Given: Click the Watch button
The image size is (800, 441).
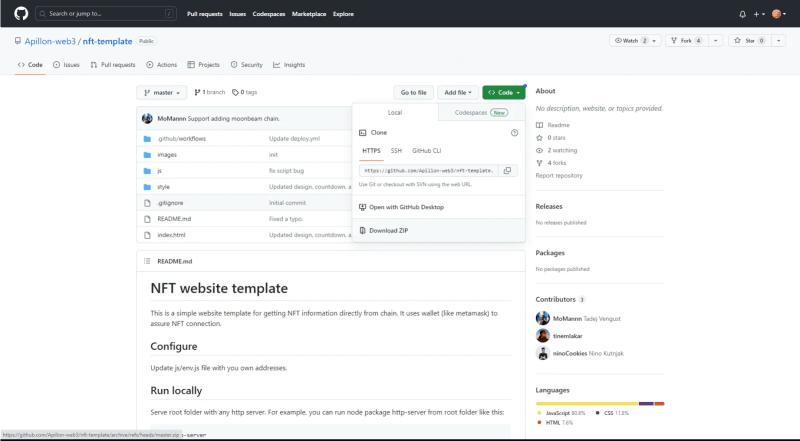Looking at the screenshot, I should (x=635, y=41).
